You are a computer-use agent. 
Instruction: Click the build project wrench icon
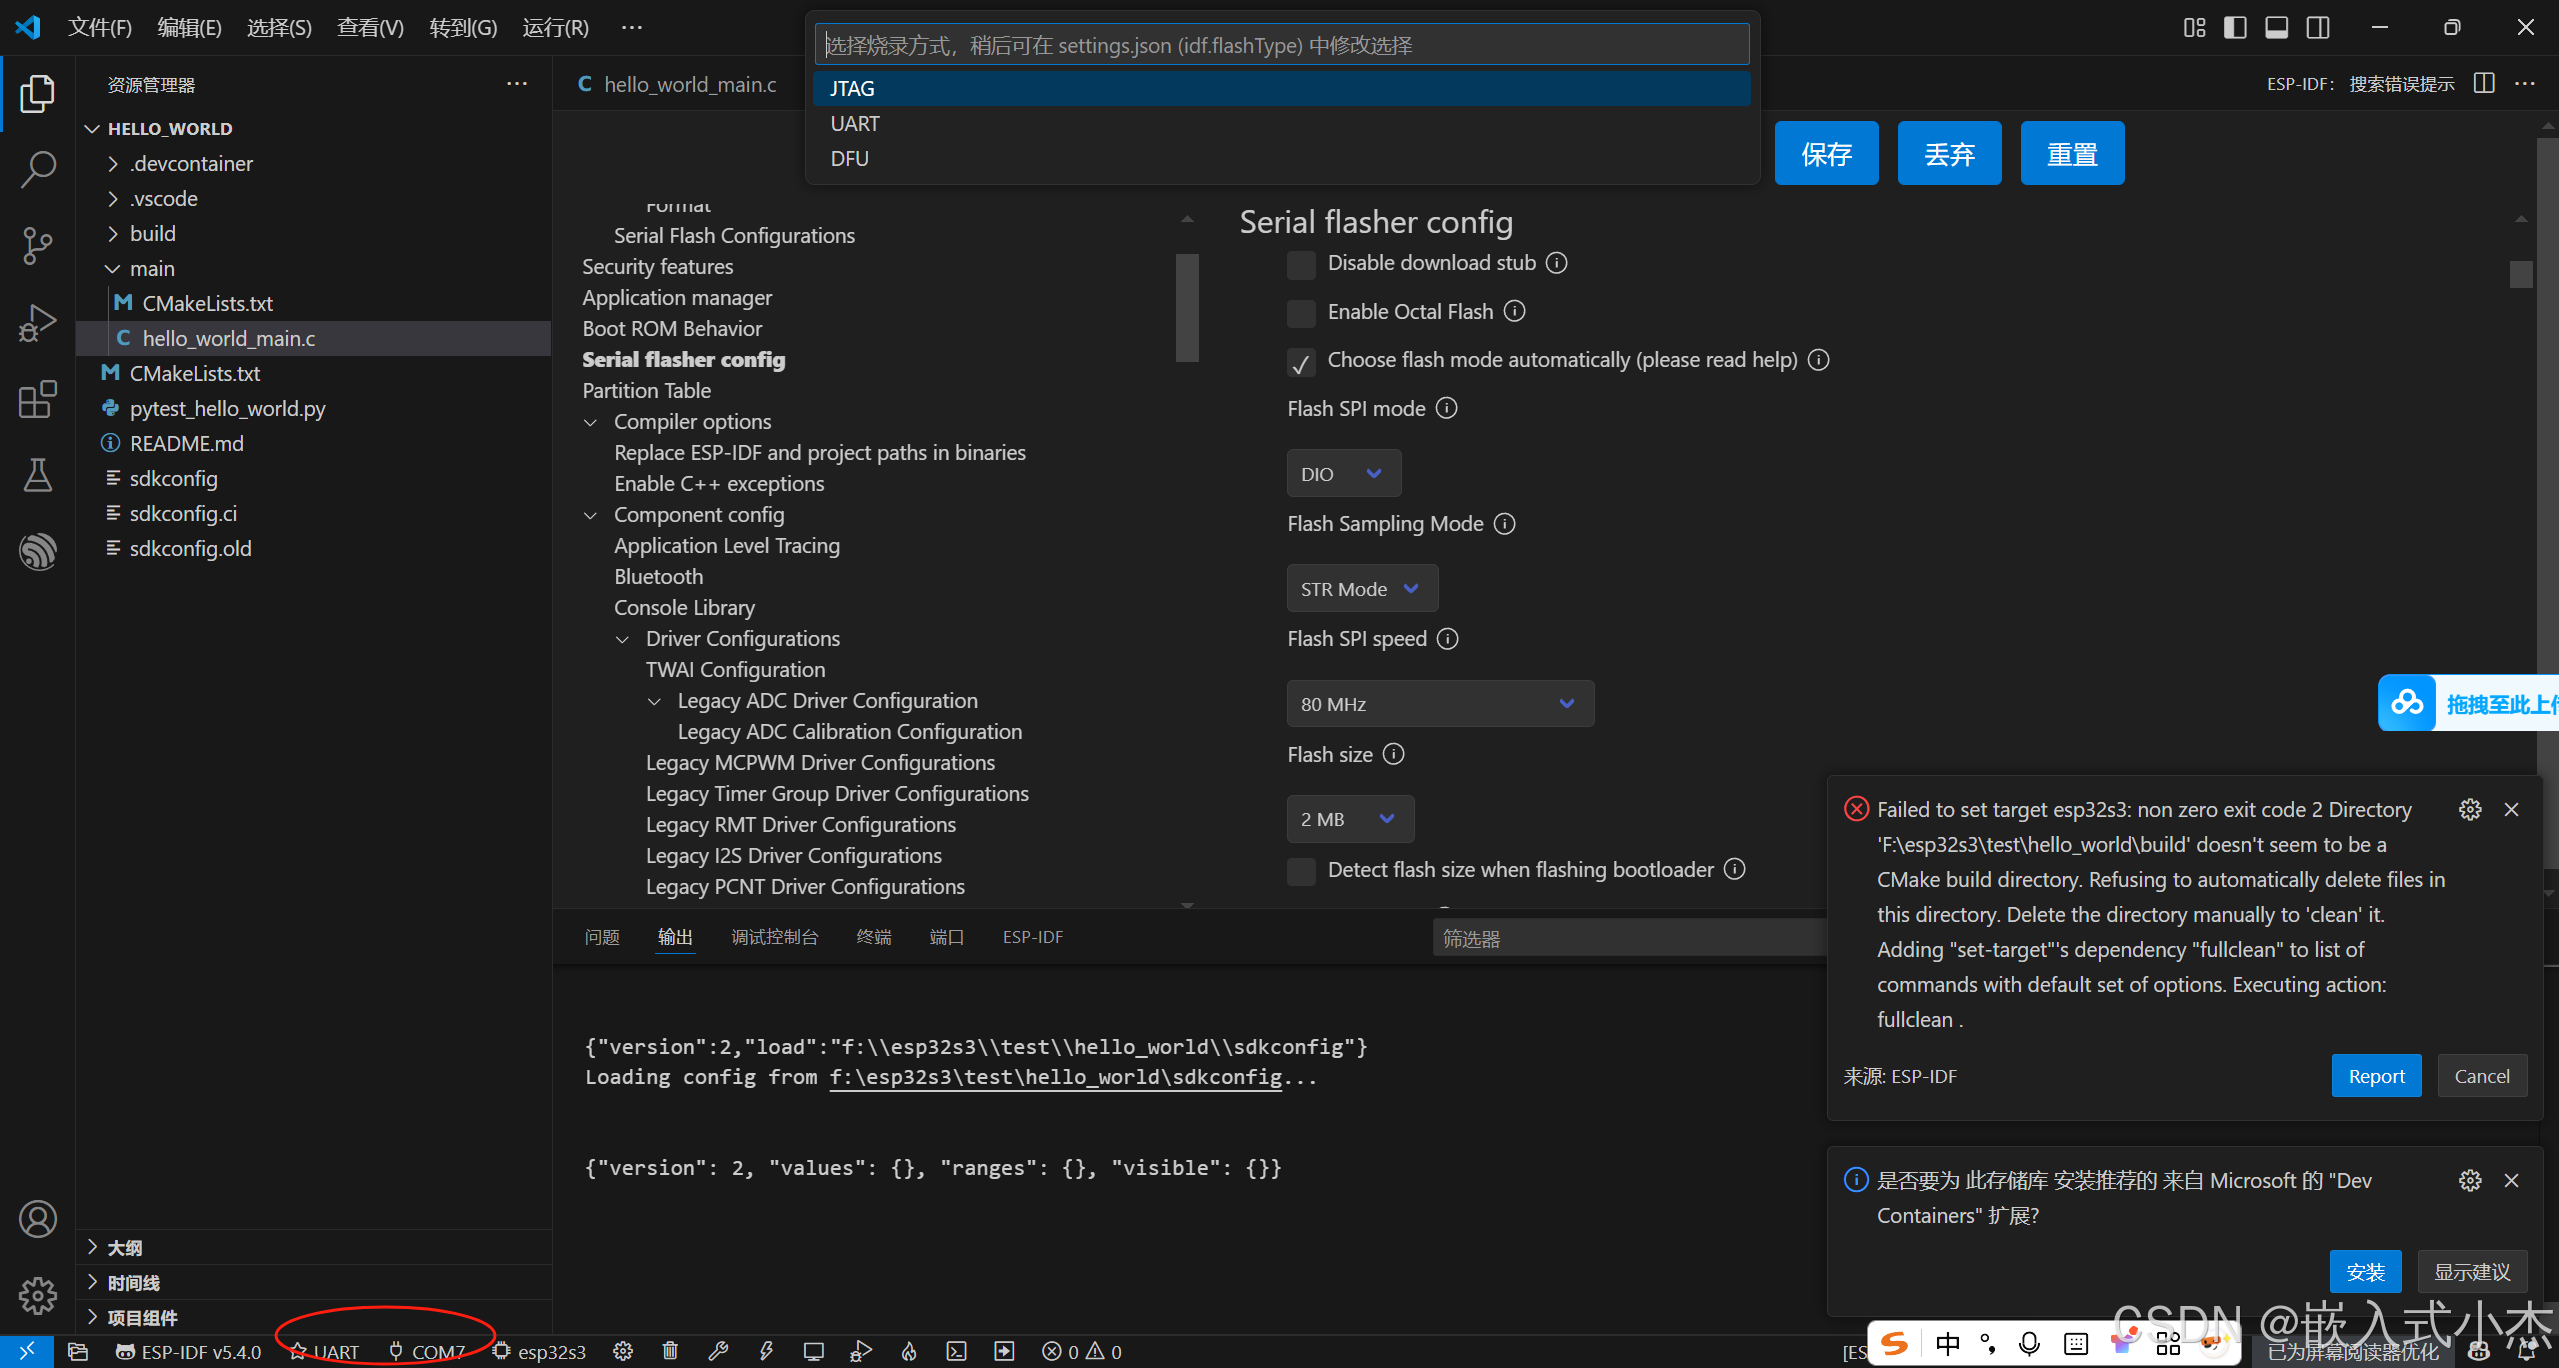tap(718, 1352)
